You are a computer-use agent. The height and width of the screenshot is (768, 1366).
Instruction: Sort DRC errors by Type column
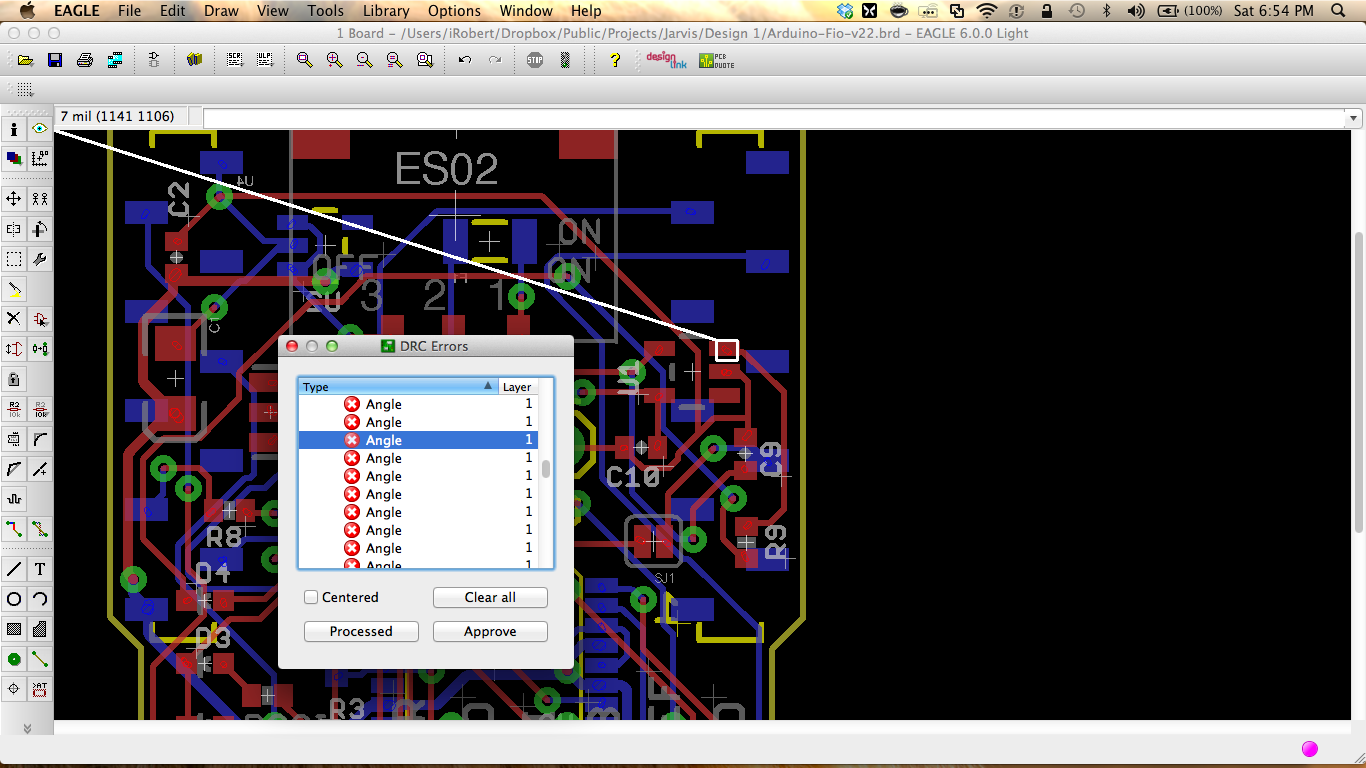click(x=398, y=387)
